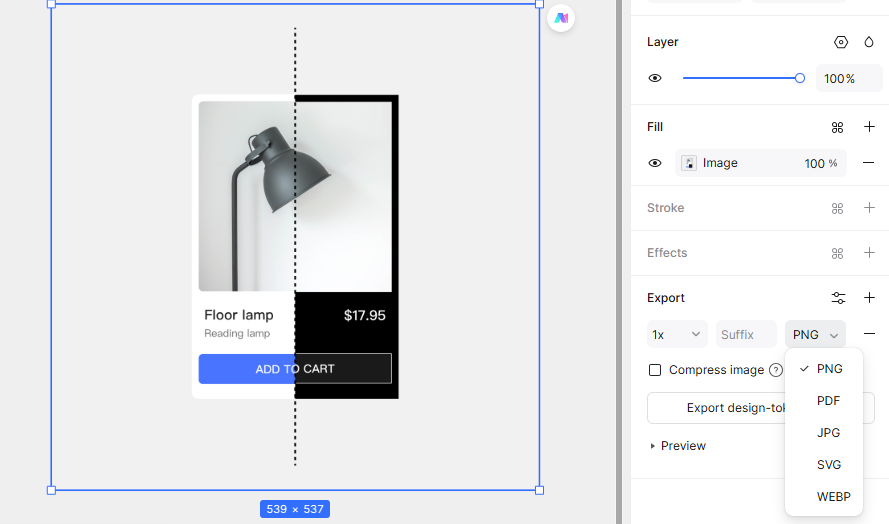Image resolution: width=889 pixels, height=524 pixels.
Task: Click the Layer section heading
Action: click(x=662, y=42)
